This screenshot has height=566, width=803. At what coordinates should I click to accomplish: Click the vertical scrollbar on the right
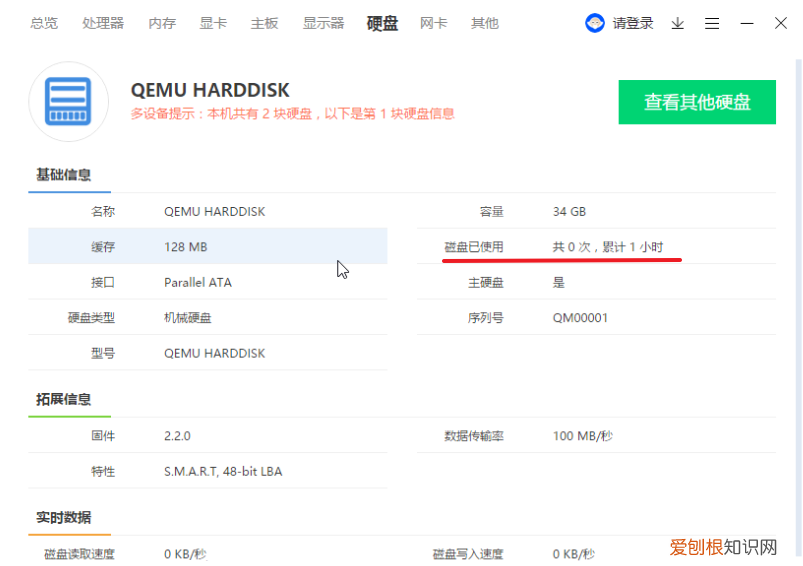click(798, 307)
